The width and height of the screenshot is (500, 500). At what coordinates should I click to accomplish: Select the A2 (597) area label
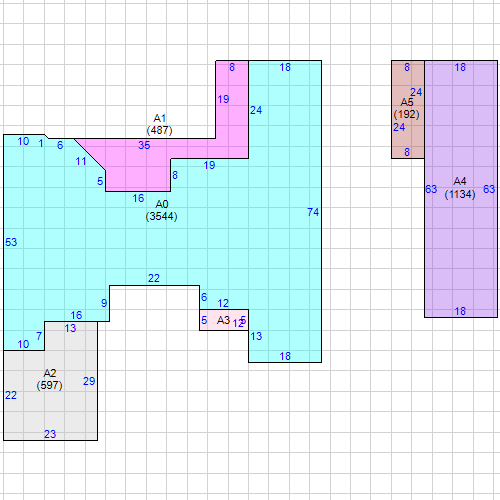tap(49, 379)
